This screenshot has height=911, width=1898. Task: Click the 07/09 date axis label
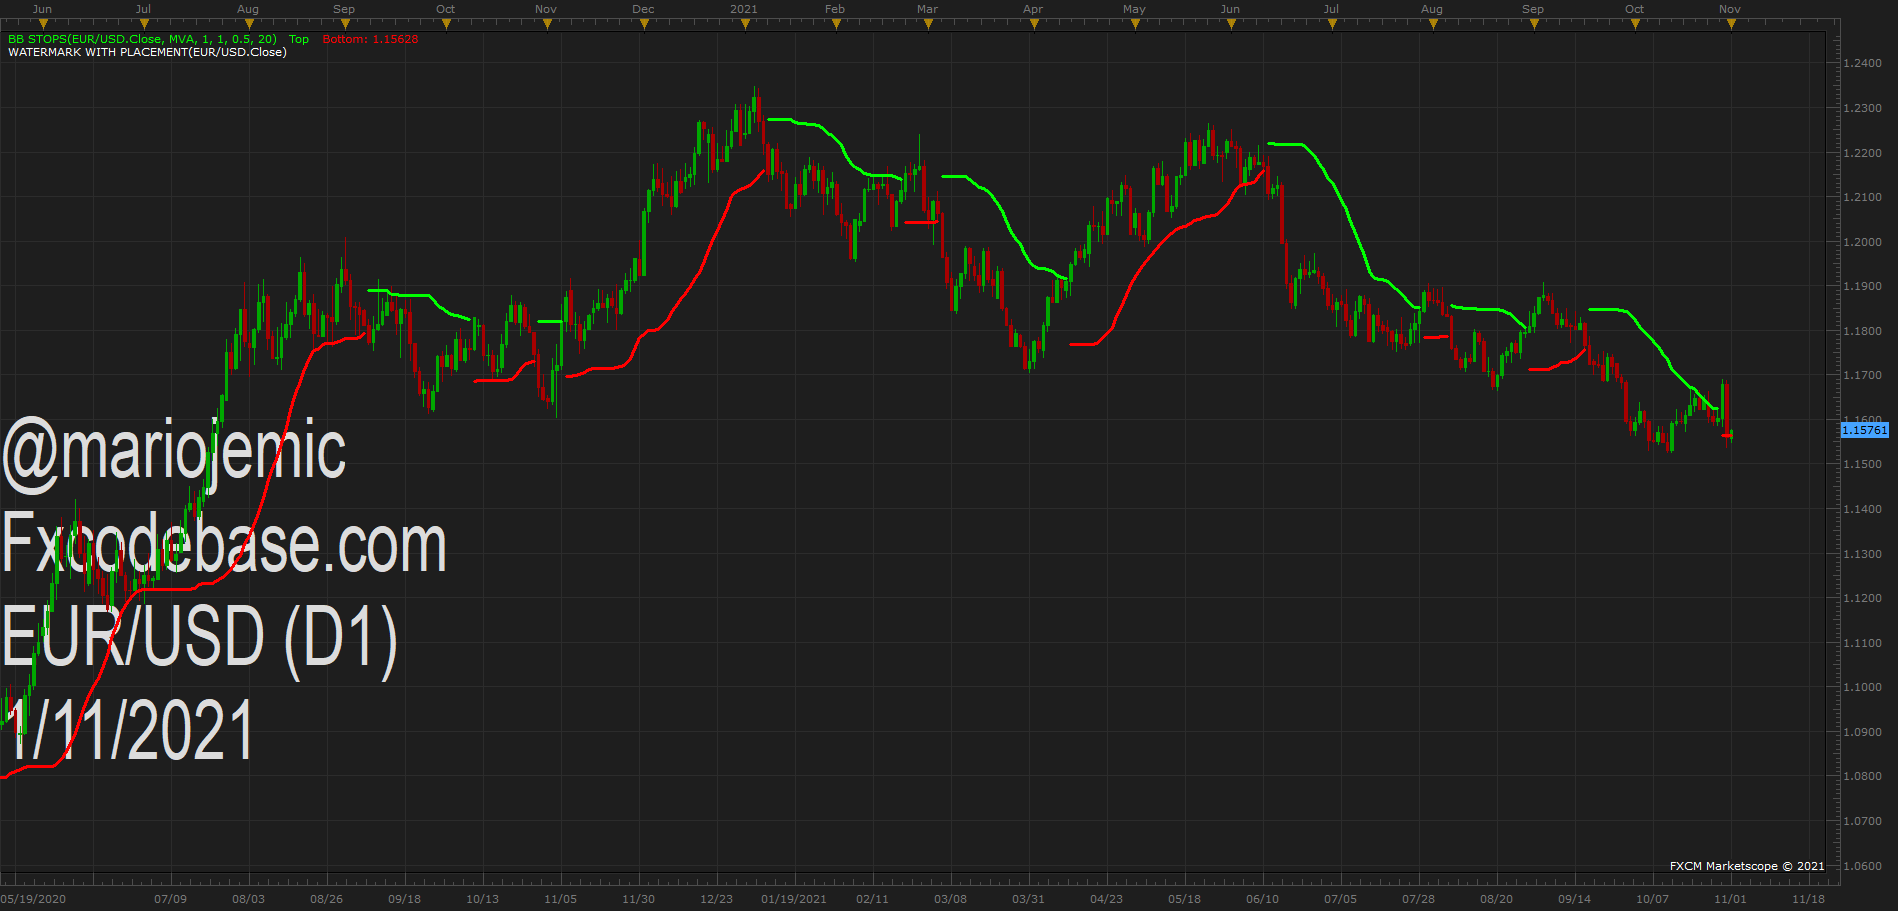click(170, 899)
